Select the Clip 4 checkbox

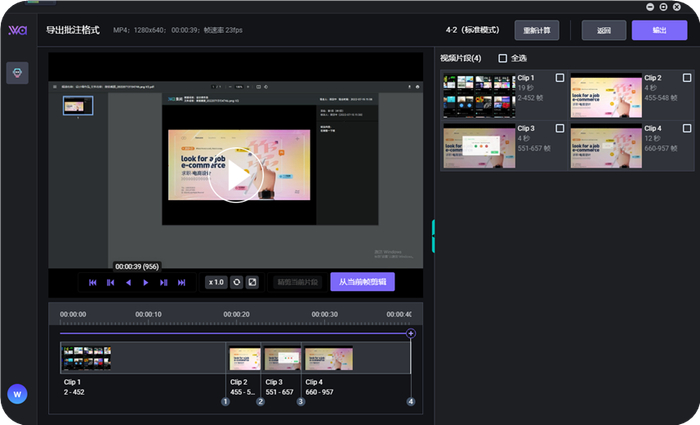coord(687,129)
